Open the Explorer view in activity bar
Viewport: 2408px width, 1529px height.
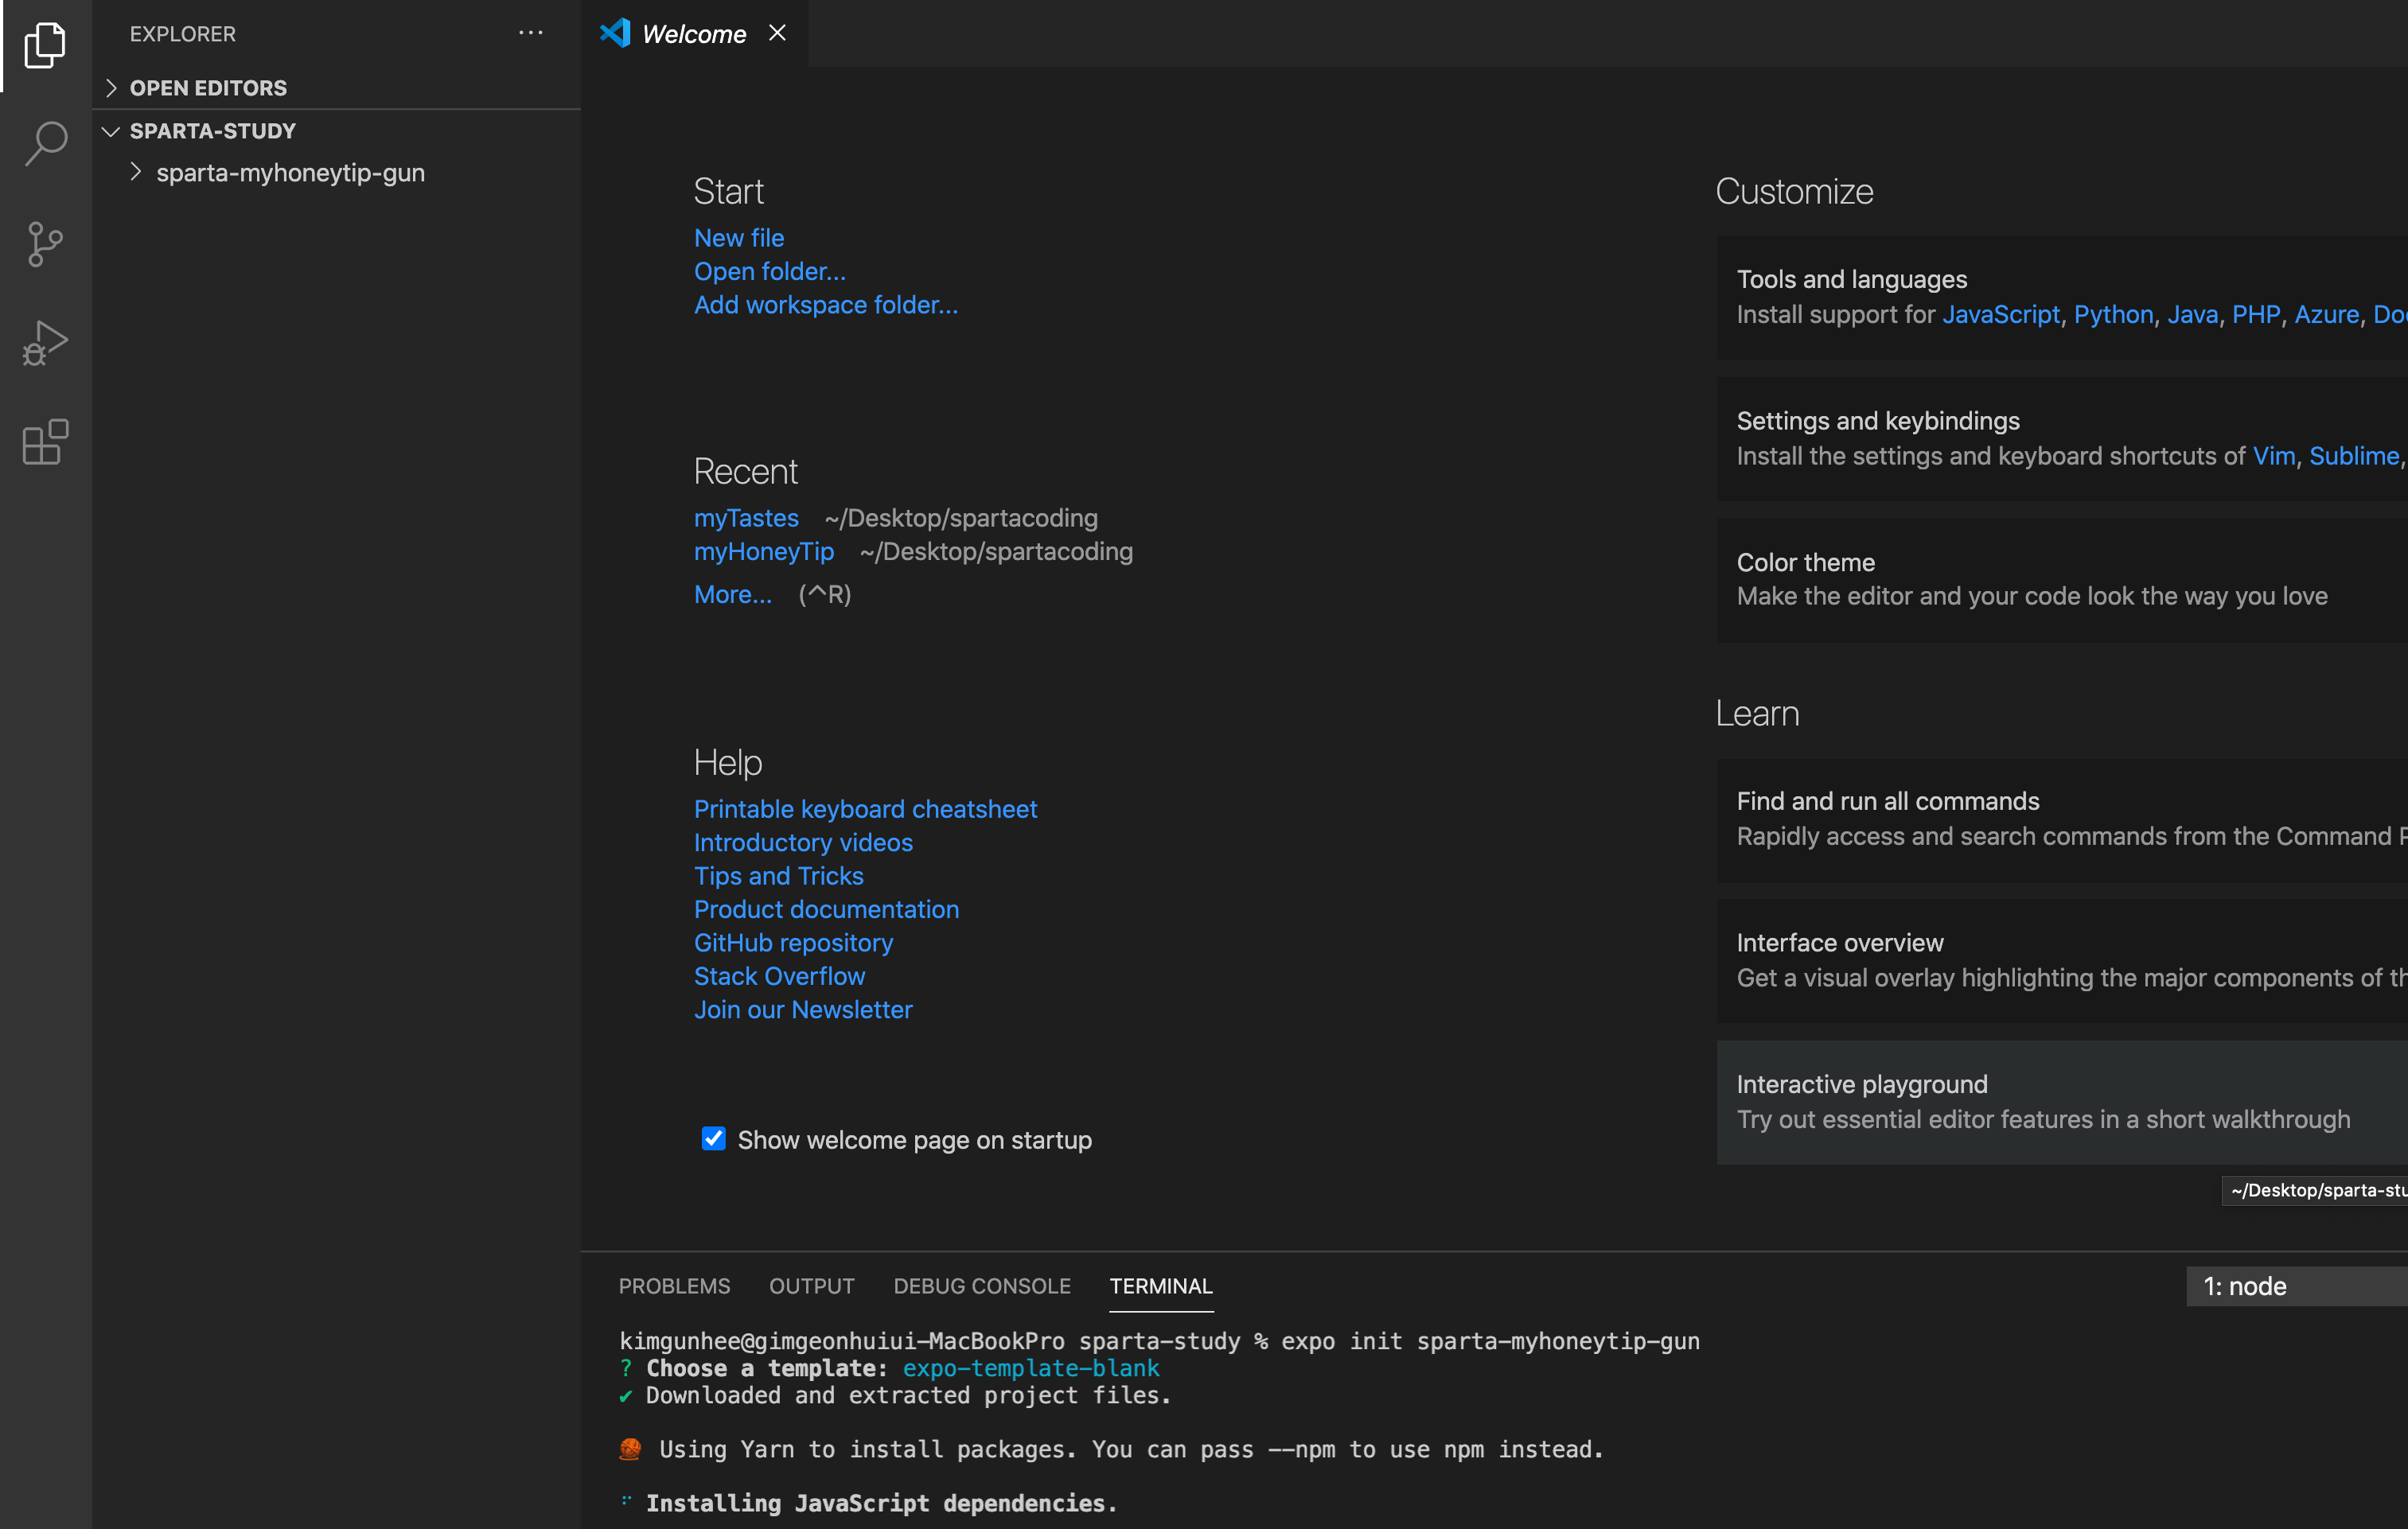click(45, 45)
